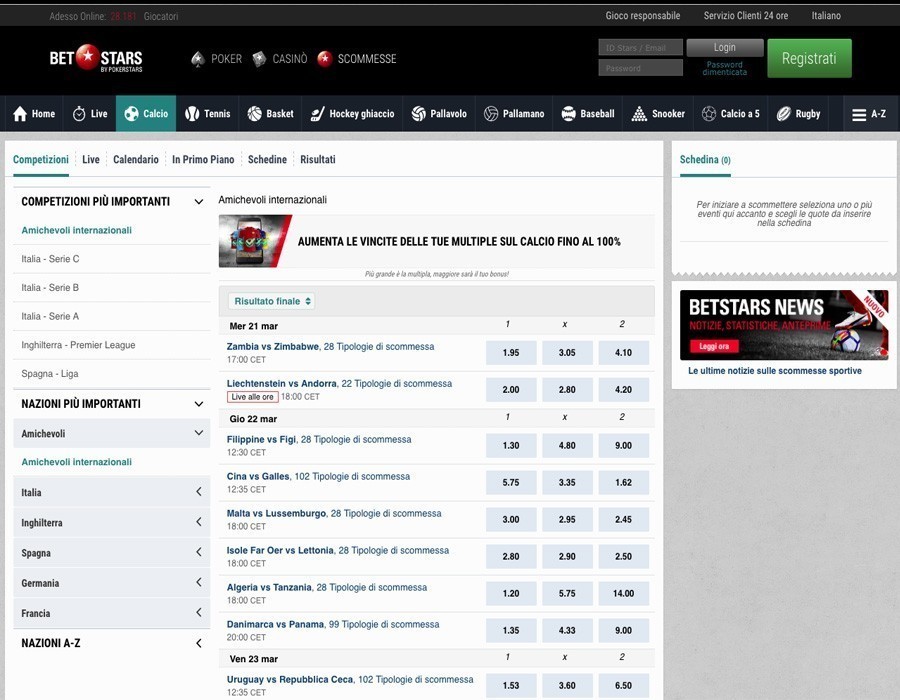Open the Risultati tab

317,160
